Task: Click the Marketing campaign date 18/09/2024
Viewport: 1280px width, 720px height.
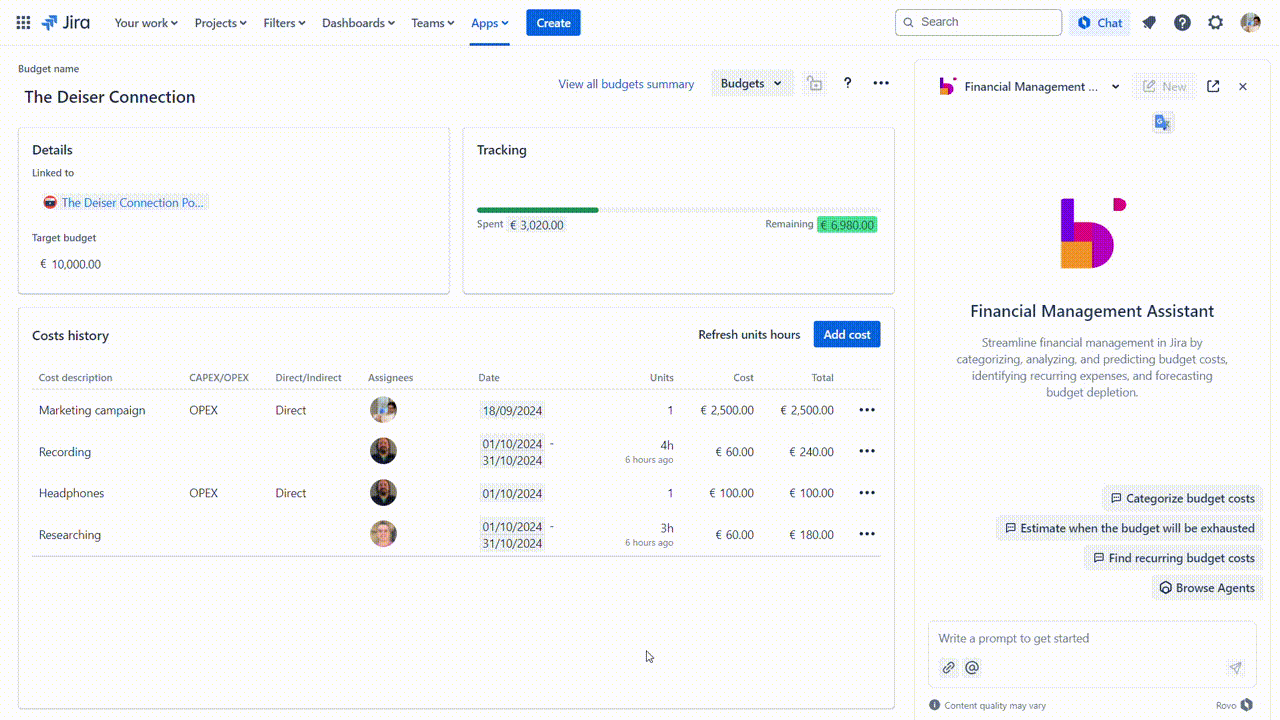Action: 512,410
